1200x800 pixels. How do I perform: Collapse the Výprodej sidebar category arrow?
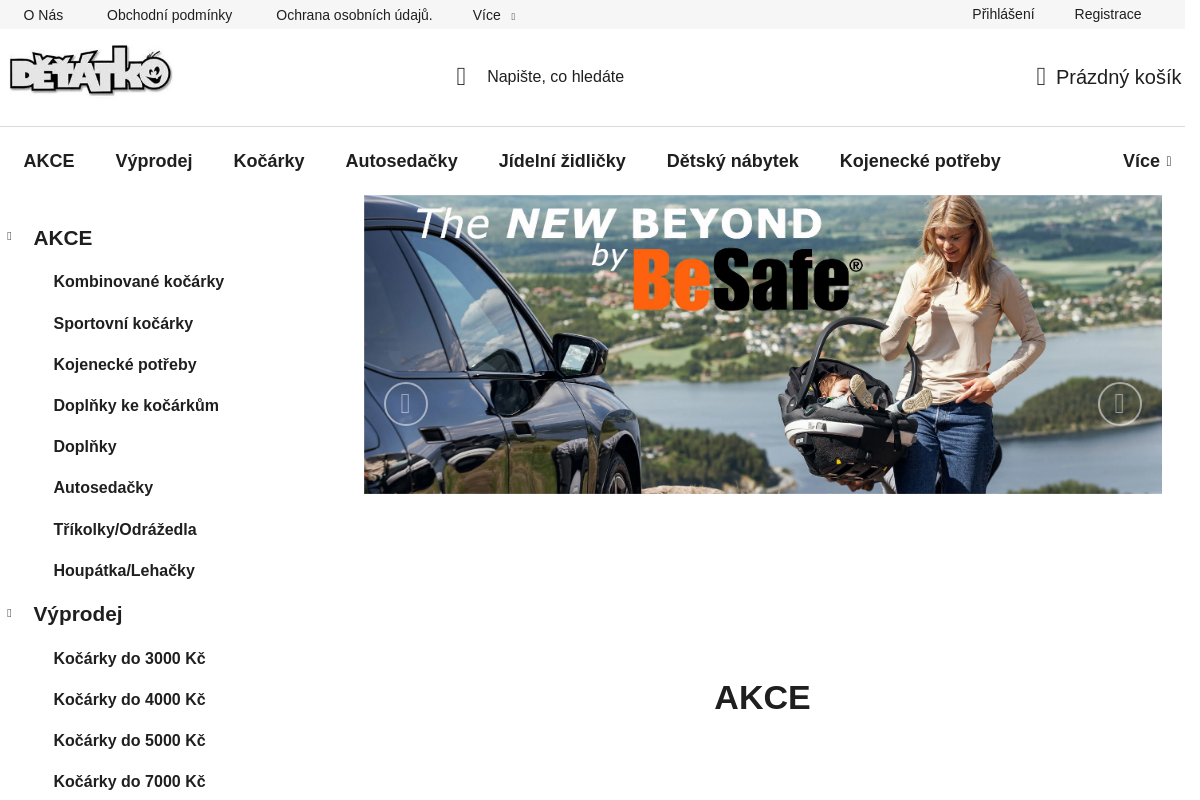(x=9, y=613)
